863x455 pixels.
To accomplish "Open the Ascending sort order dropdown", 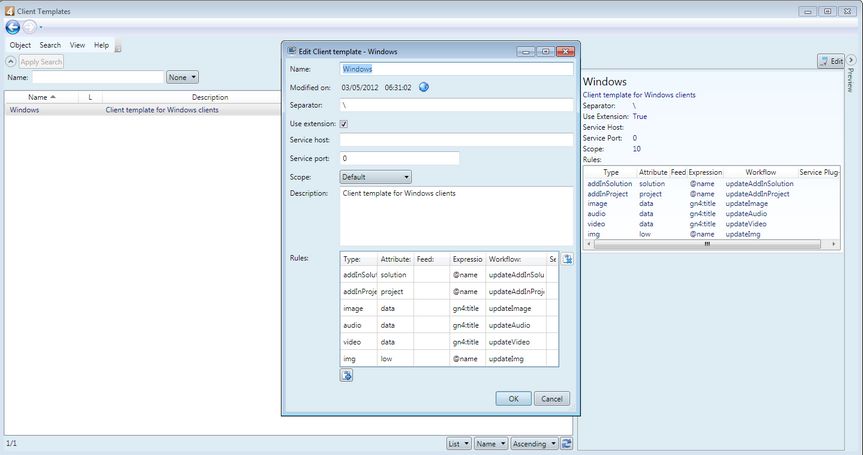I will click(x=534, y=443).
